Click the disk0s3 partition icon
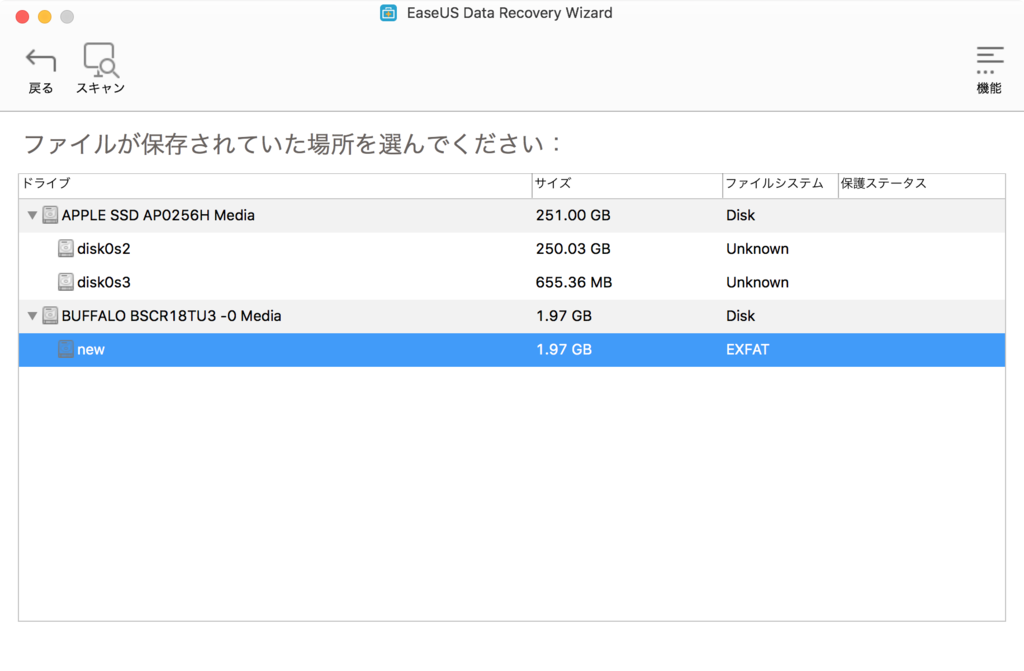The height and width of the screenshot is (671, 1024). click(x=66, y=282)
